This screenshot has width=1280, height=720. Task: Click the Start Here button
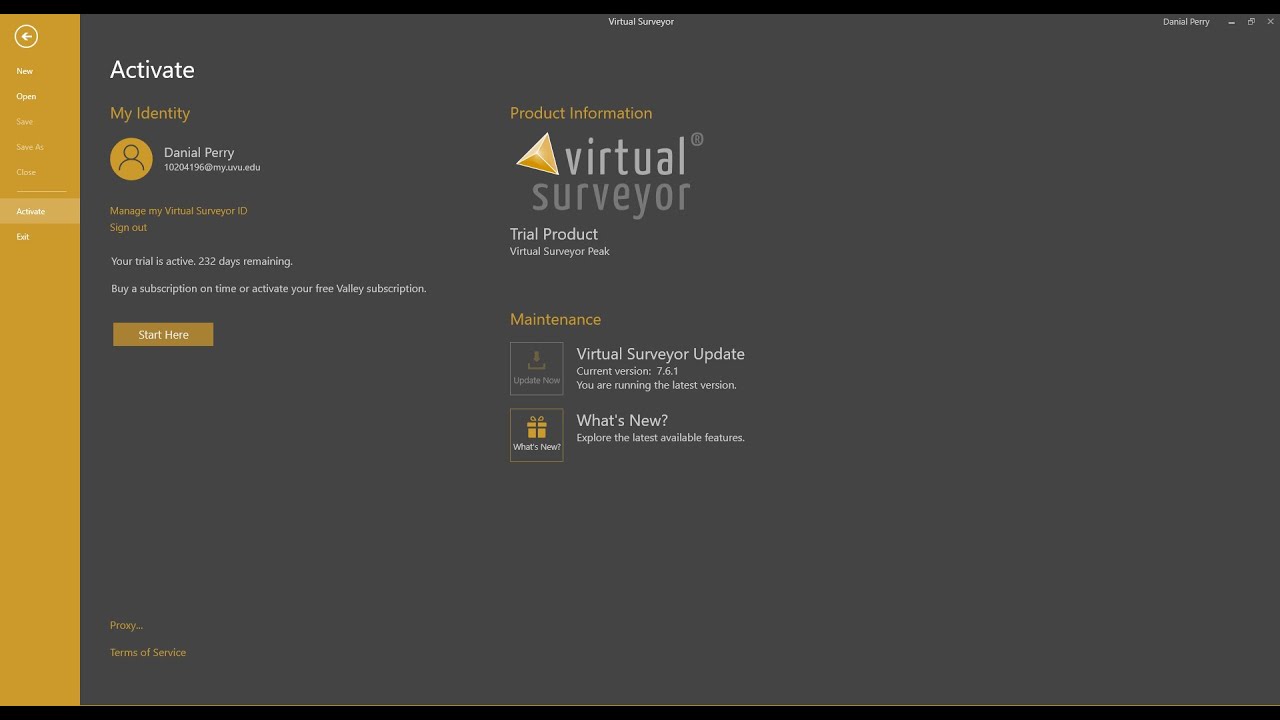point(163,334)
